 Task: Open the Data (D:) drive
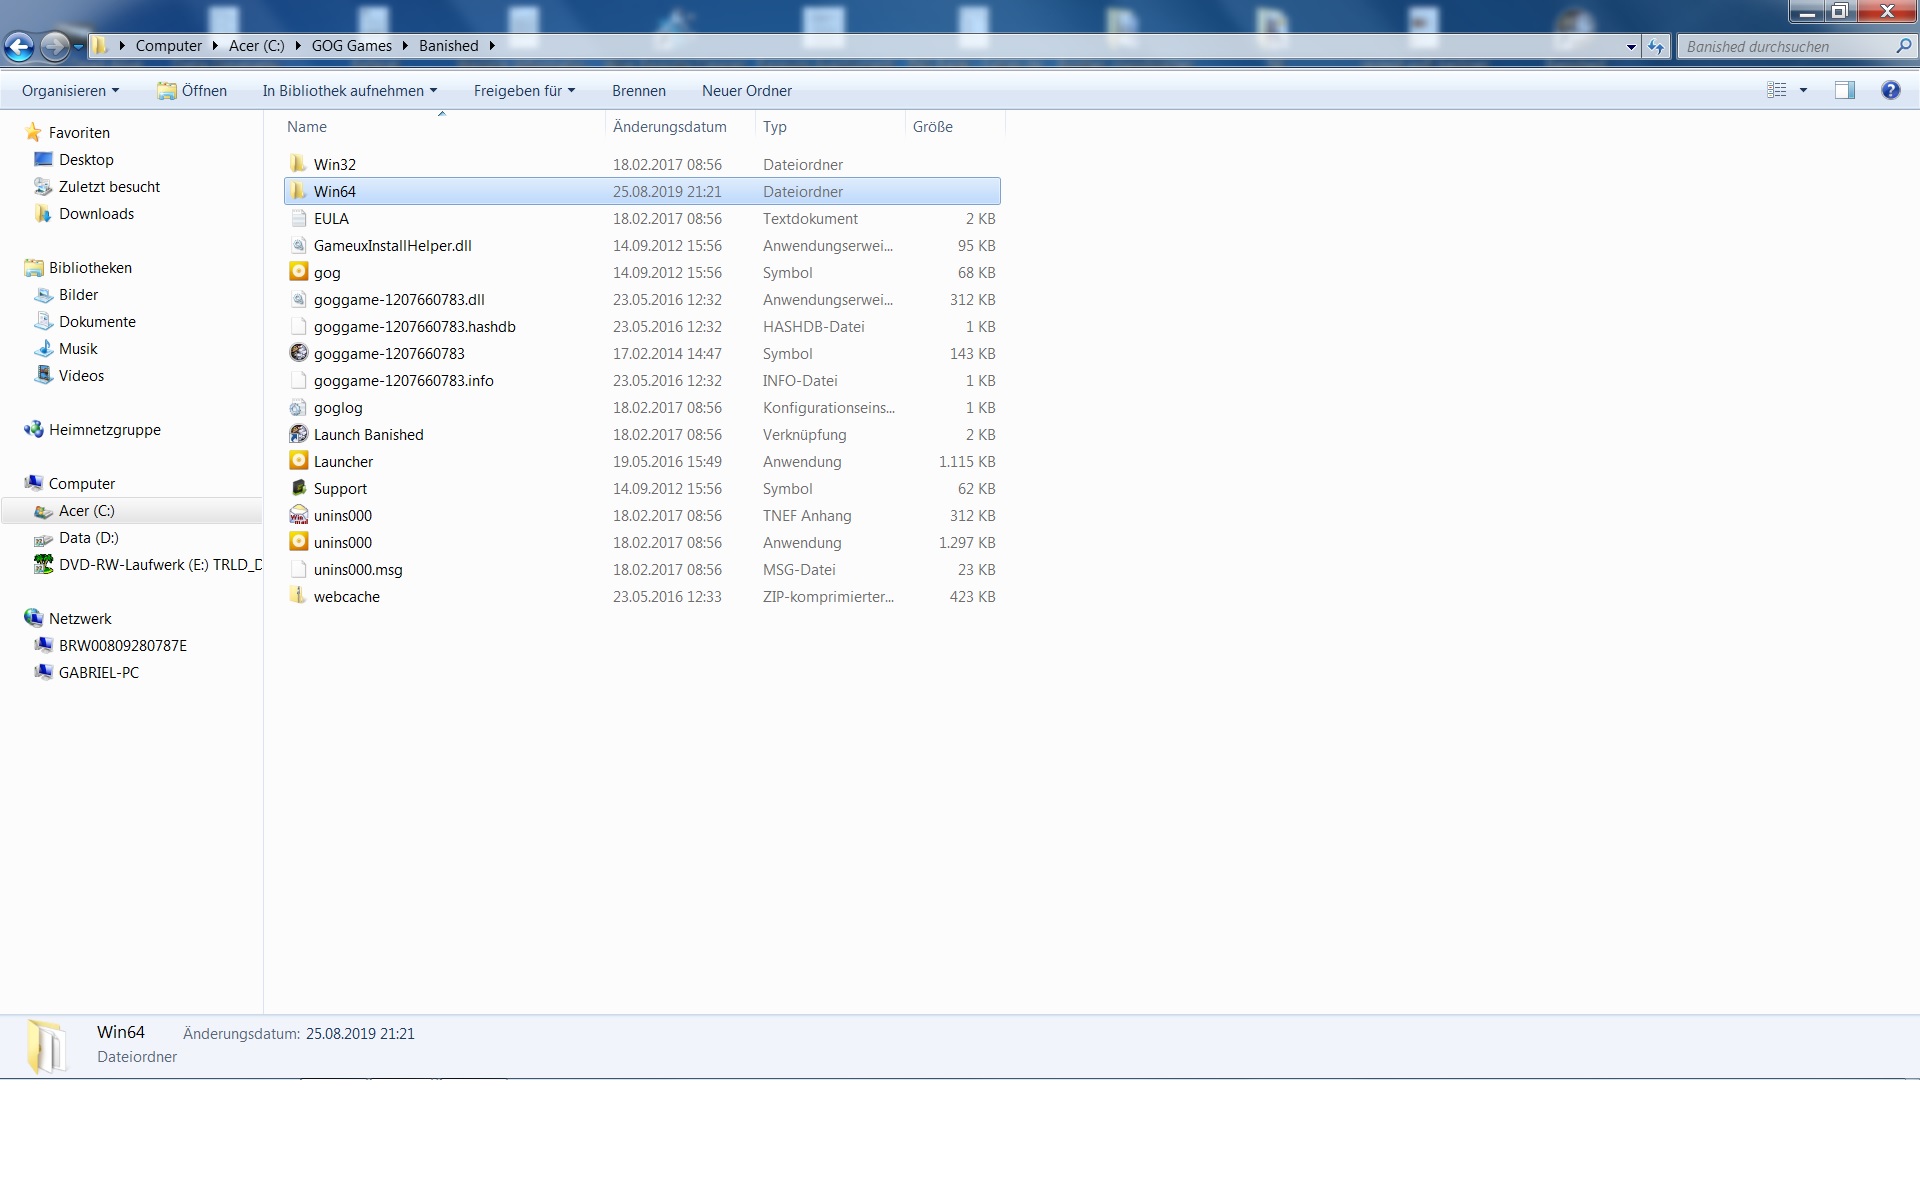pyautogui.click(x=88, y=538)
